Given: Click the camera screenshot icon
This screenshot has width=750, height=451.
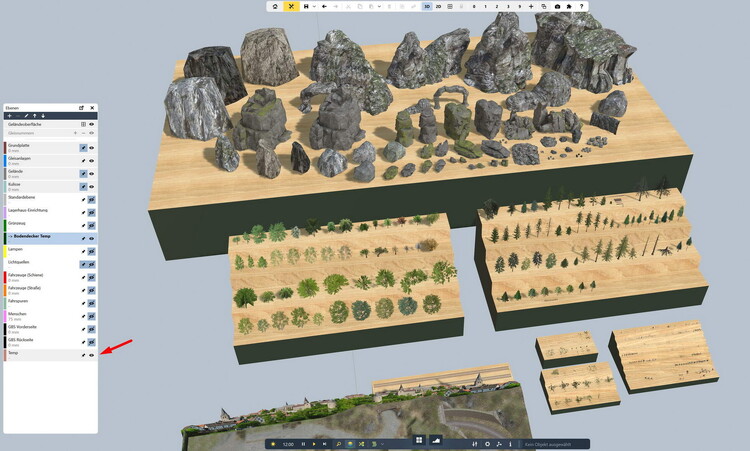Looking at the screenshot, I should click(x=557, y=6).
